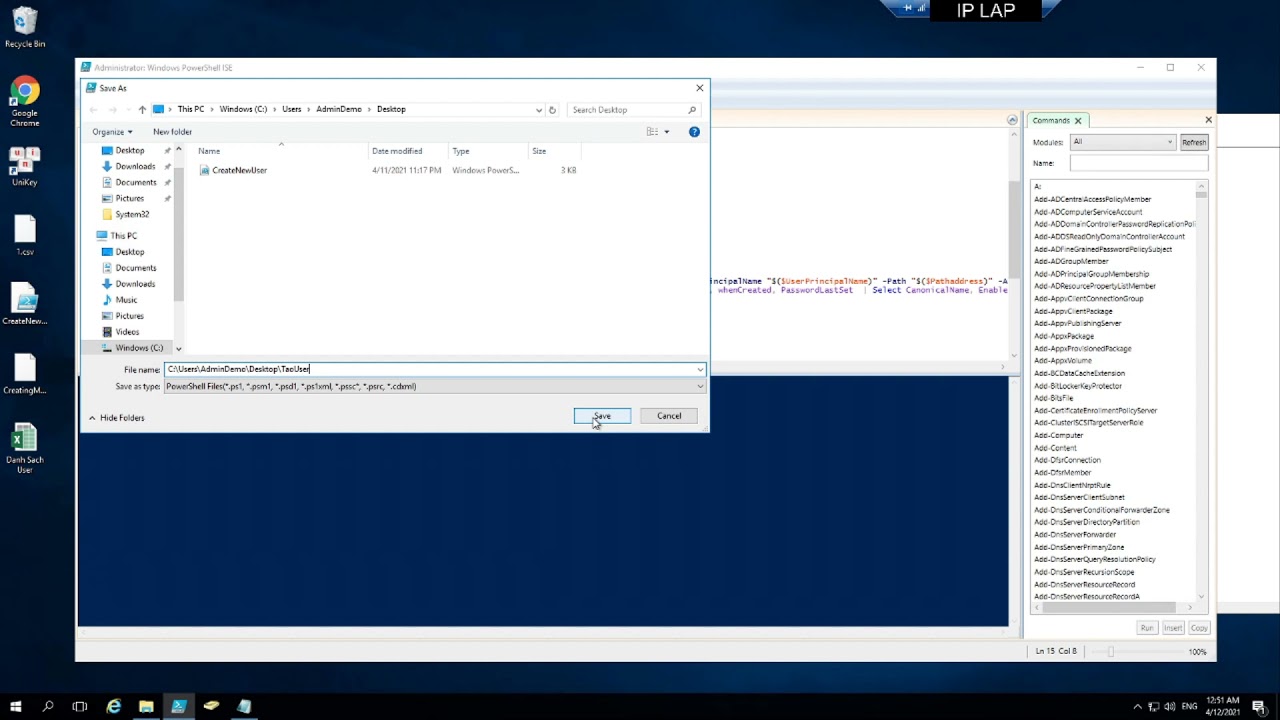
Task: Open the view options dropdown arrow
Action: pyautogui.click(x=667, y=132)
